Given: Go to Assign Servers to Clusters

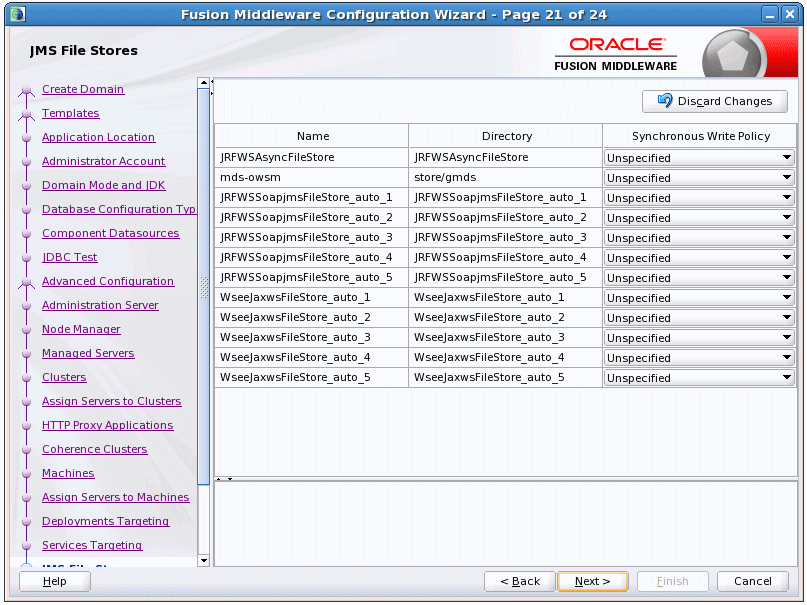Looking at the screenshot, I should [112, 401].
